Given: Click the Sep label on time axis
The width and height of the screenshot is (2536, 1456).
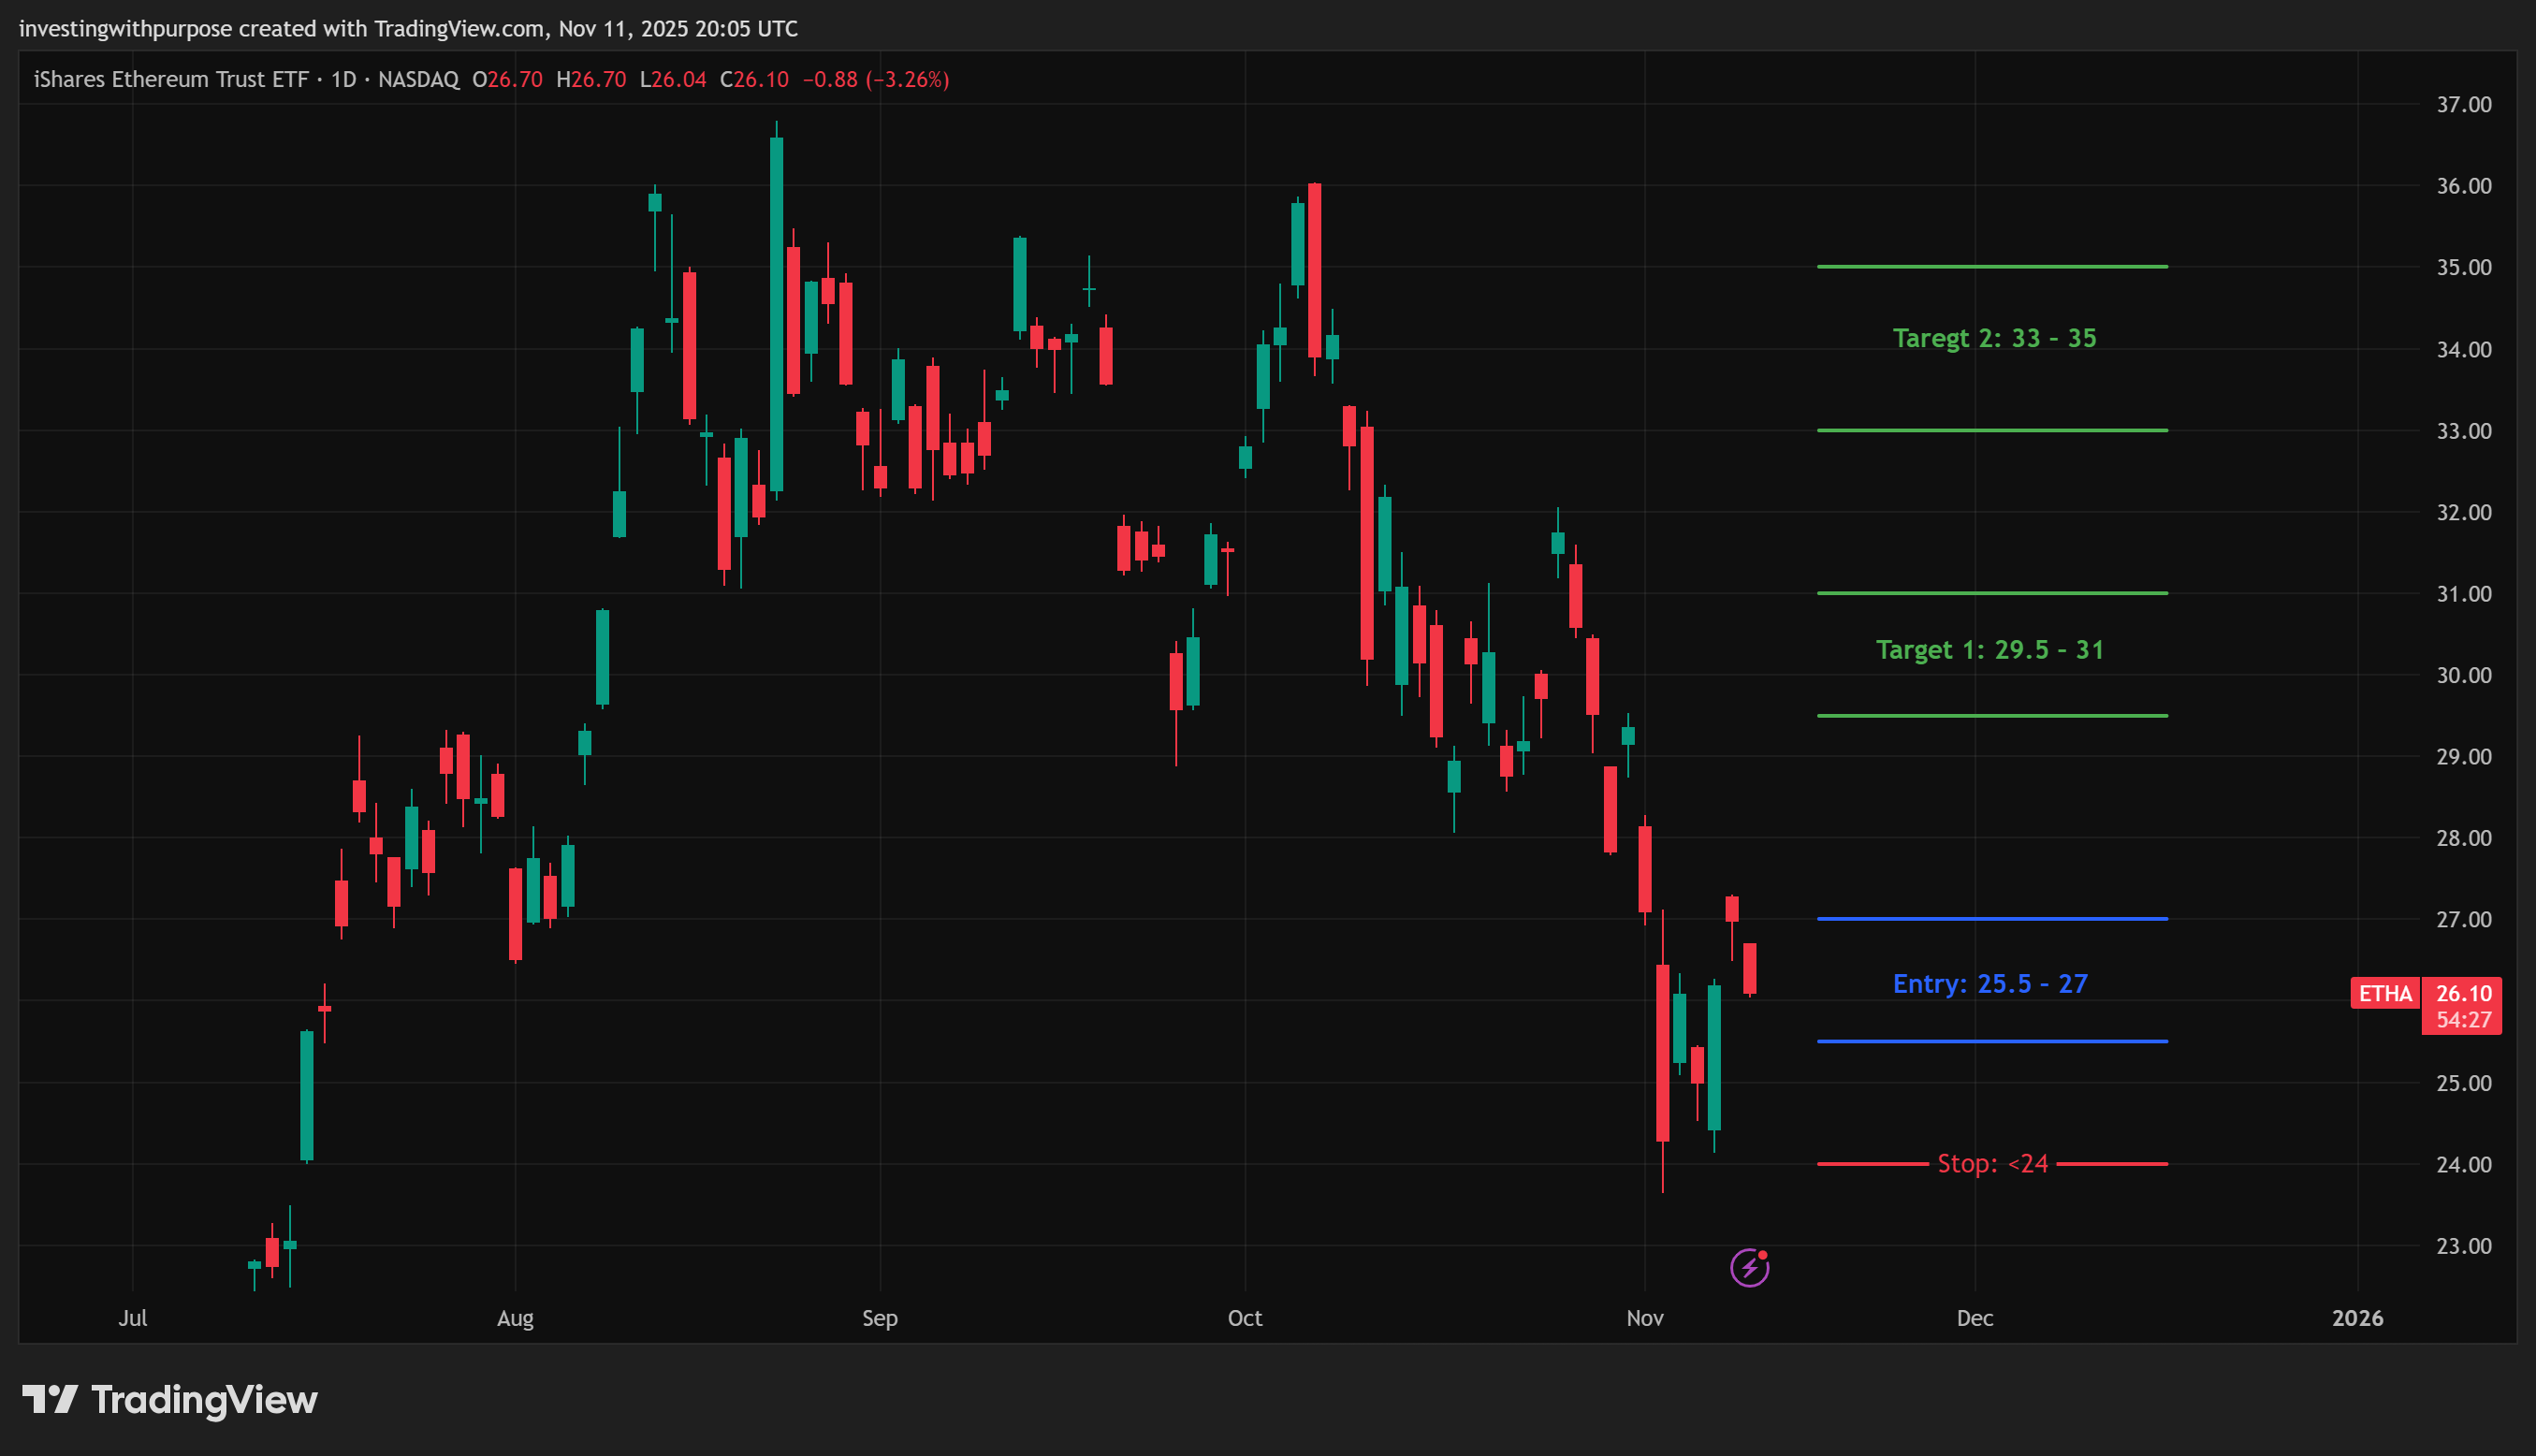Looking at the screenshot, I should pyautogui.click(x=880, y=1318).
